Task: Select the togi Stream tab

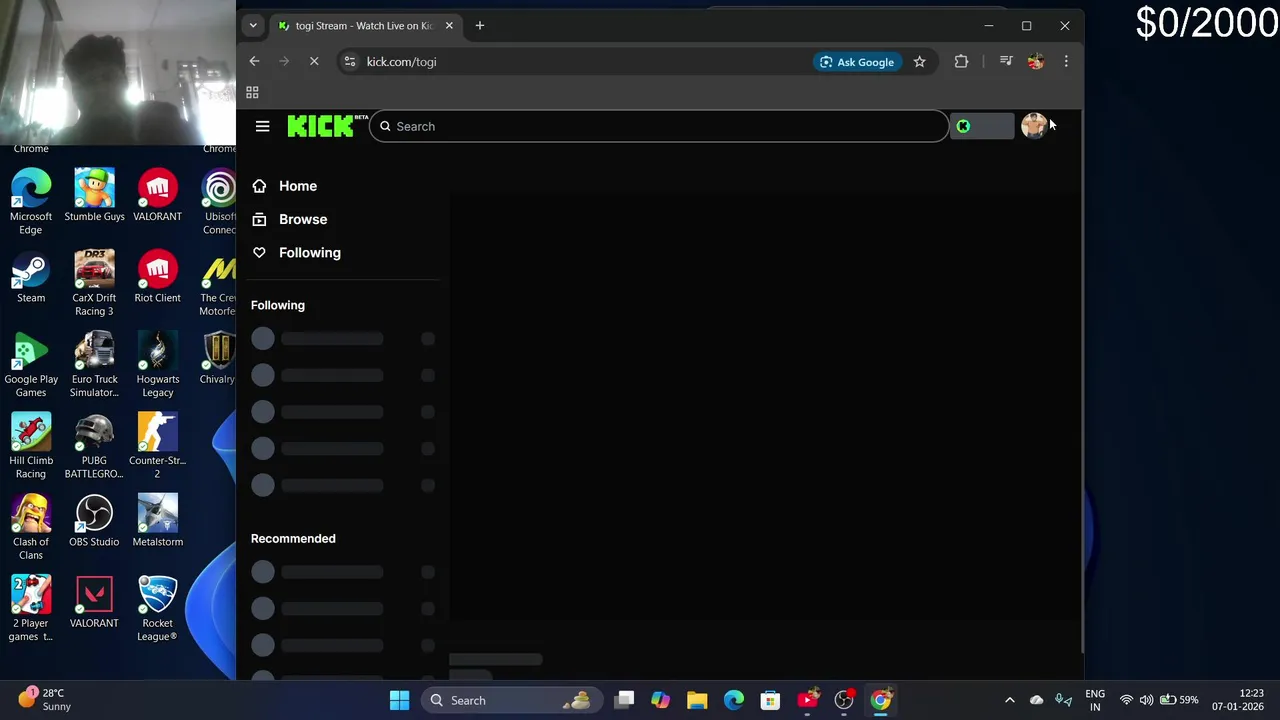Action: pos(366,25)
